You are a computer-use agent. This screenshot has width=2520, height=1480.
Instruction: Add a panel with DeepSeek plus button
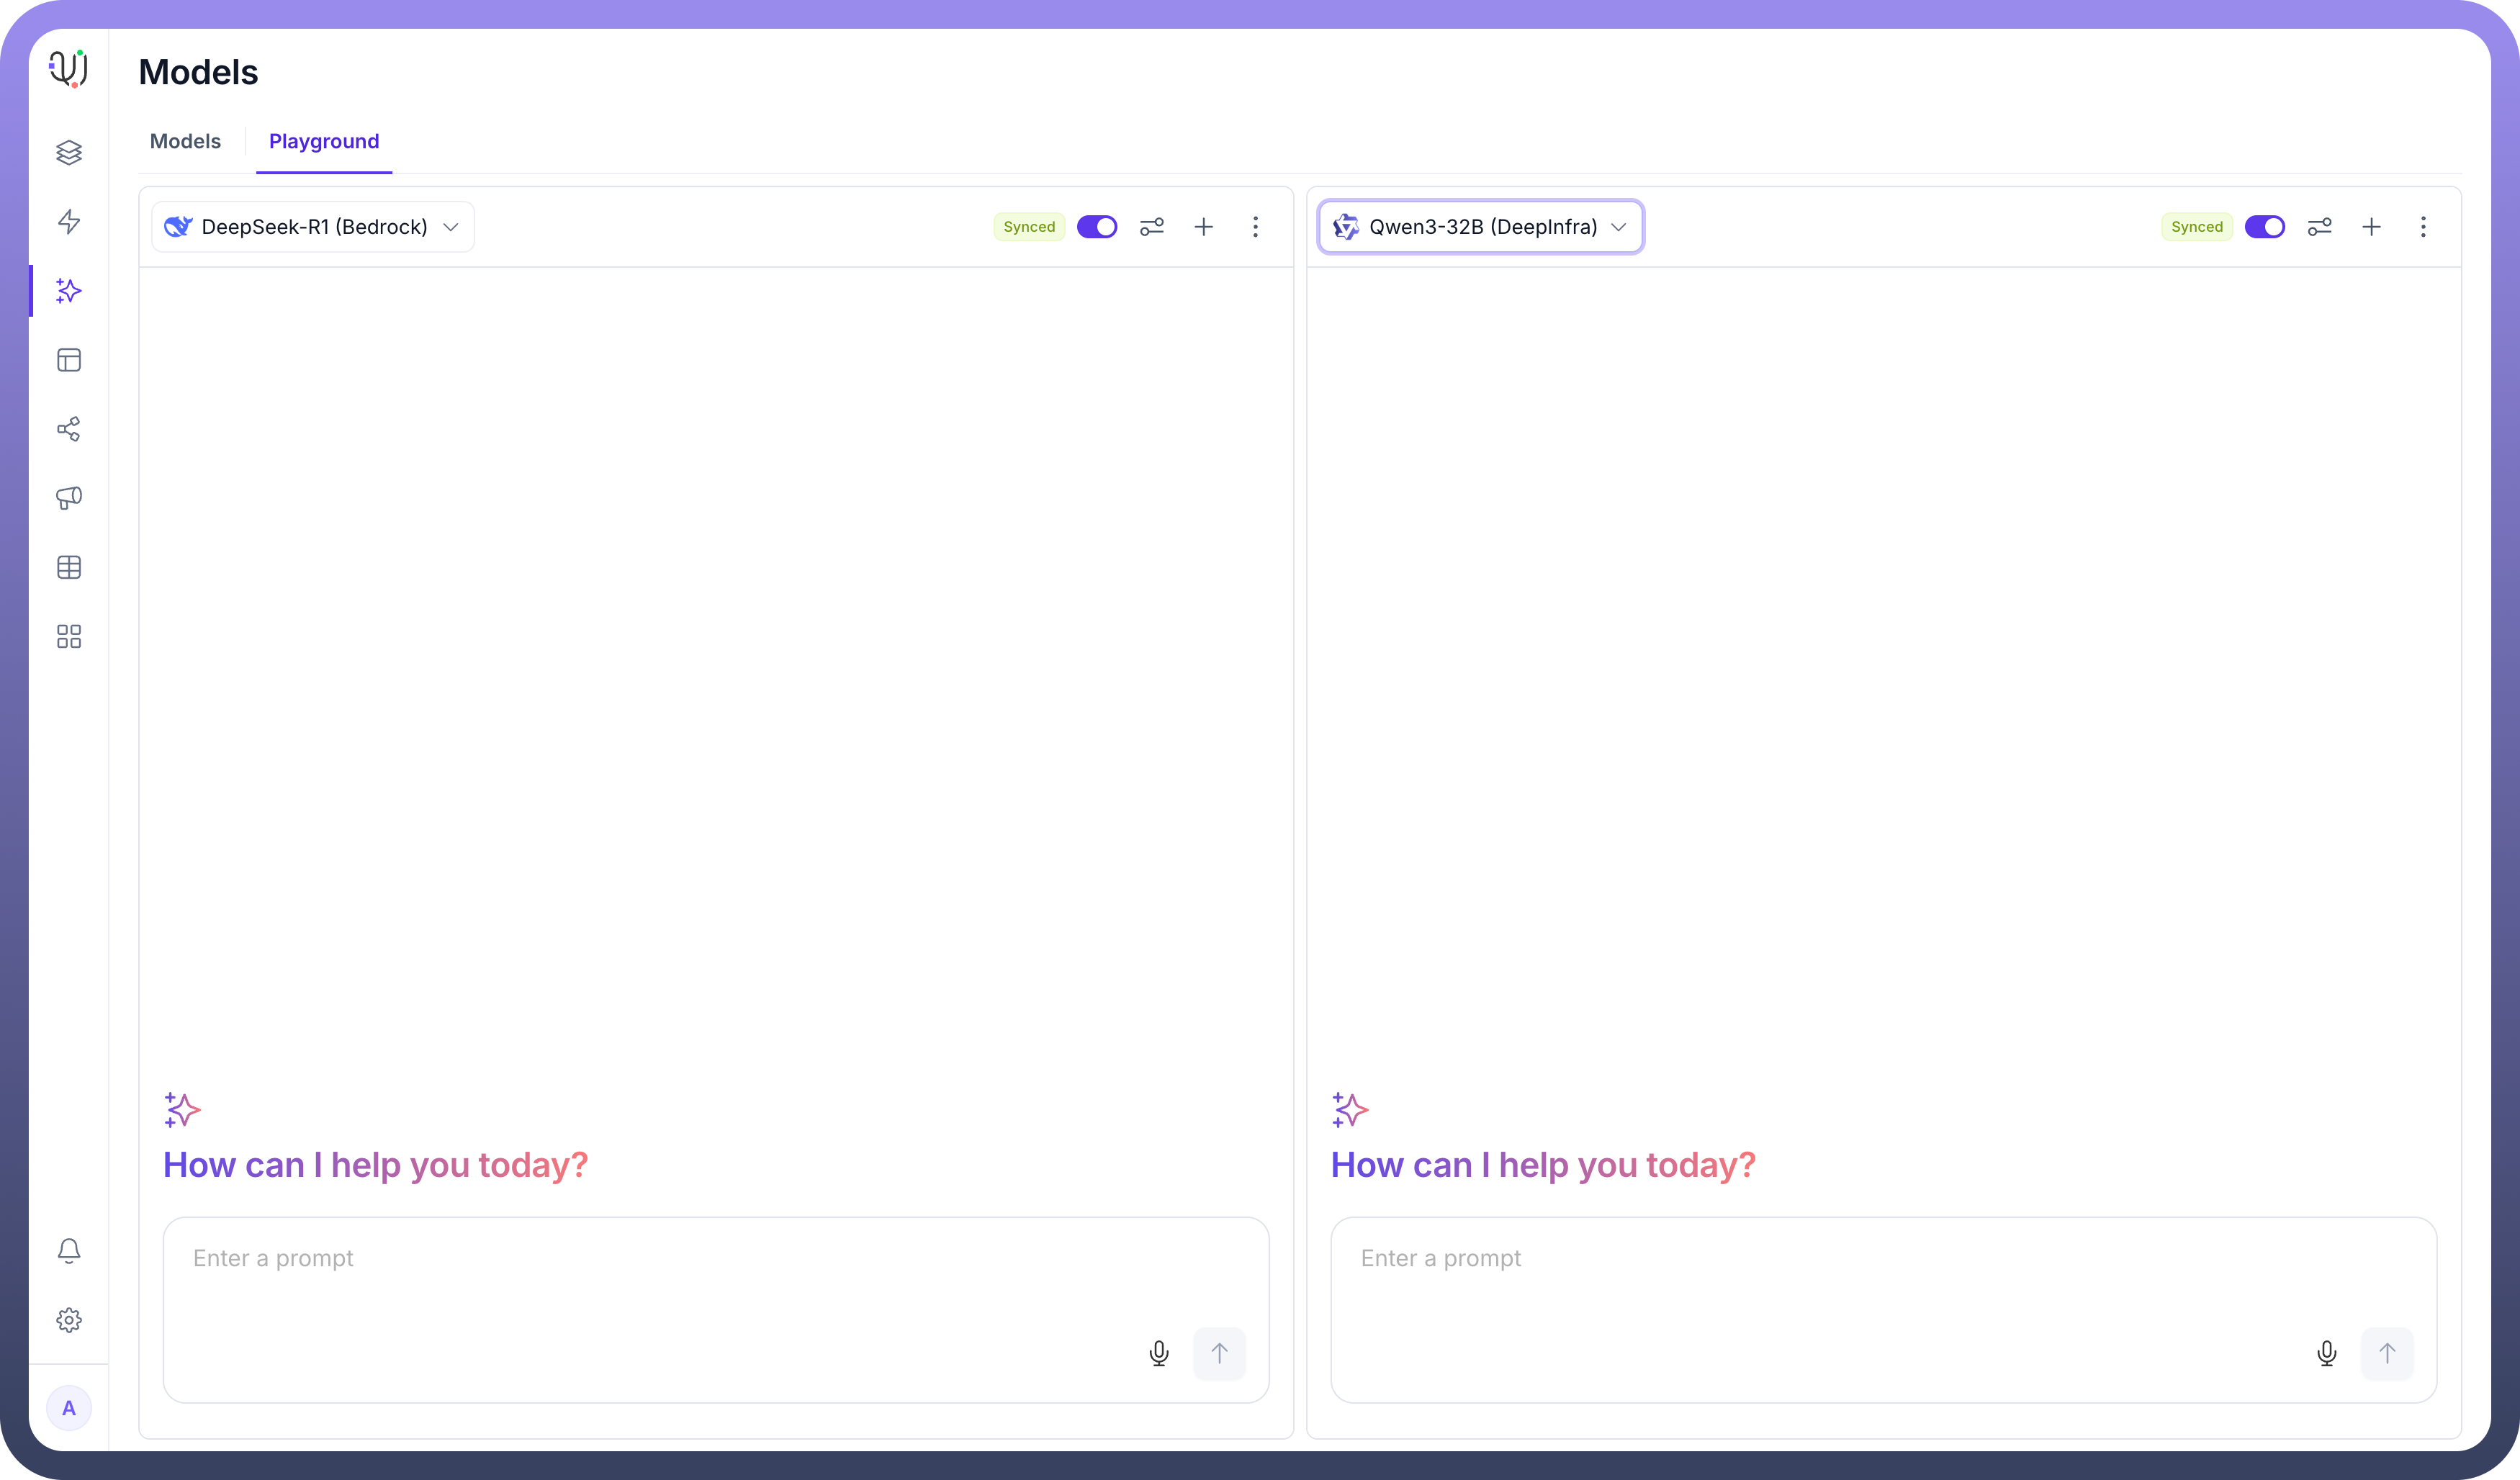(x=1203, y=227)
